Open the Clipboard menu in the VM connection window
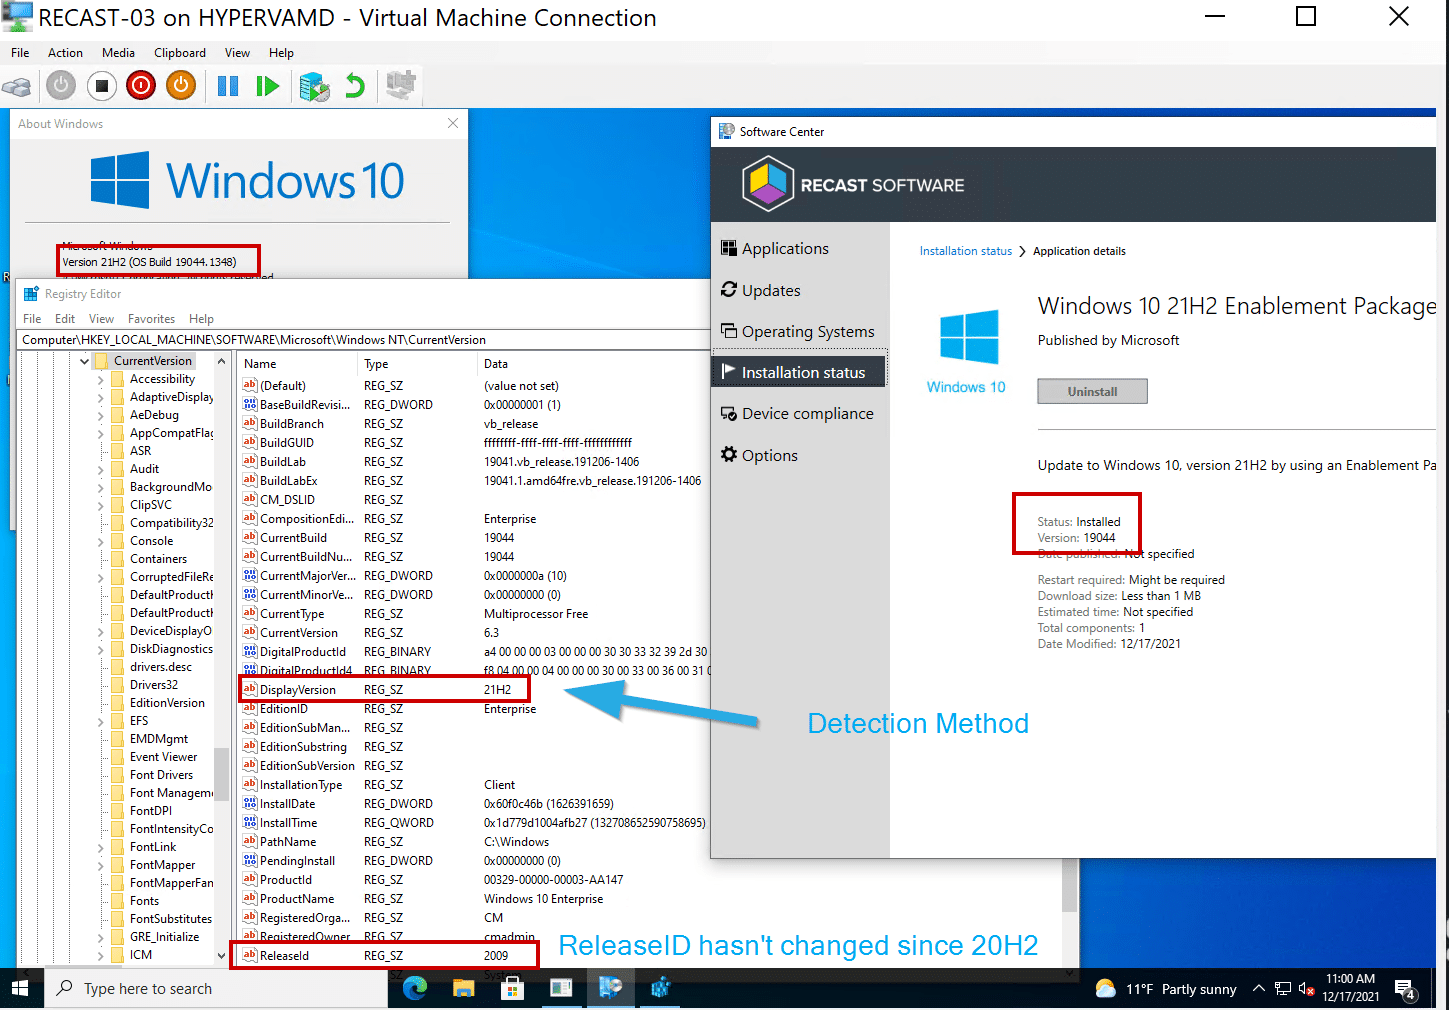Image resolution: width=1449 pixels, height=1010 pixels. click(179, 52)
